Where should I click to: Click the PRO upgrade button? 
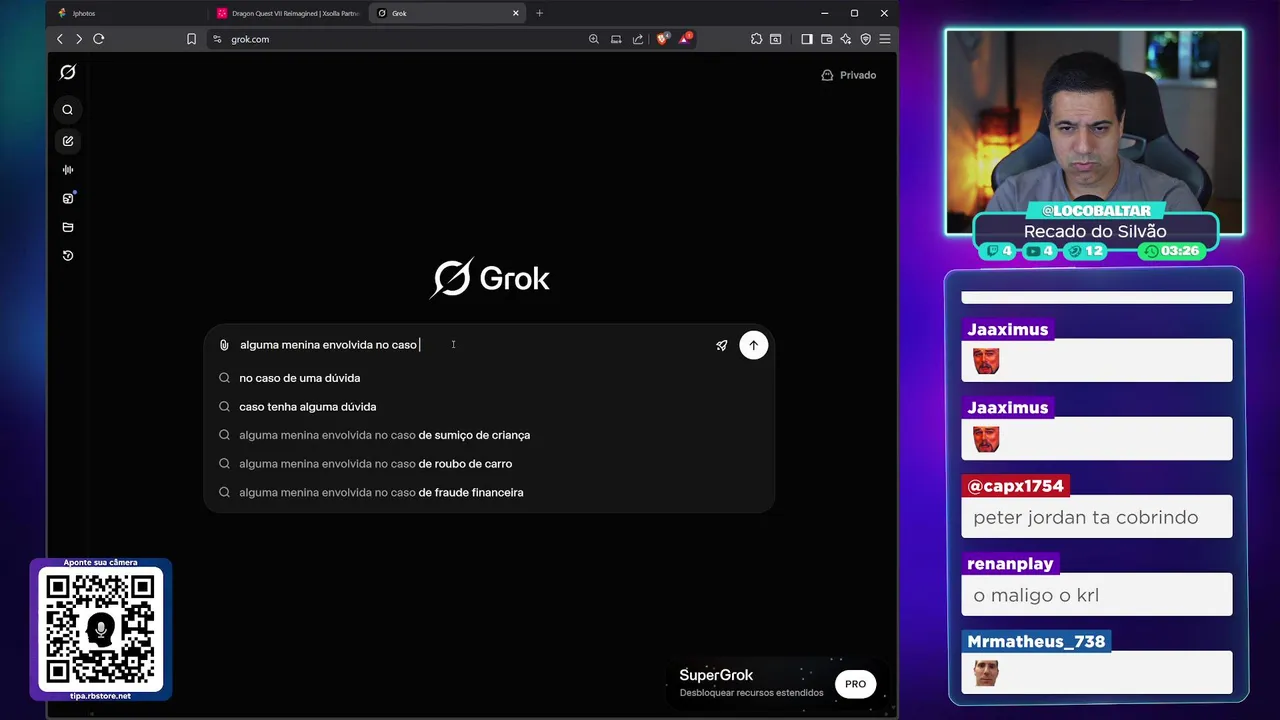pyautogui.click(x=855, y=684)
